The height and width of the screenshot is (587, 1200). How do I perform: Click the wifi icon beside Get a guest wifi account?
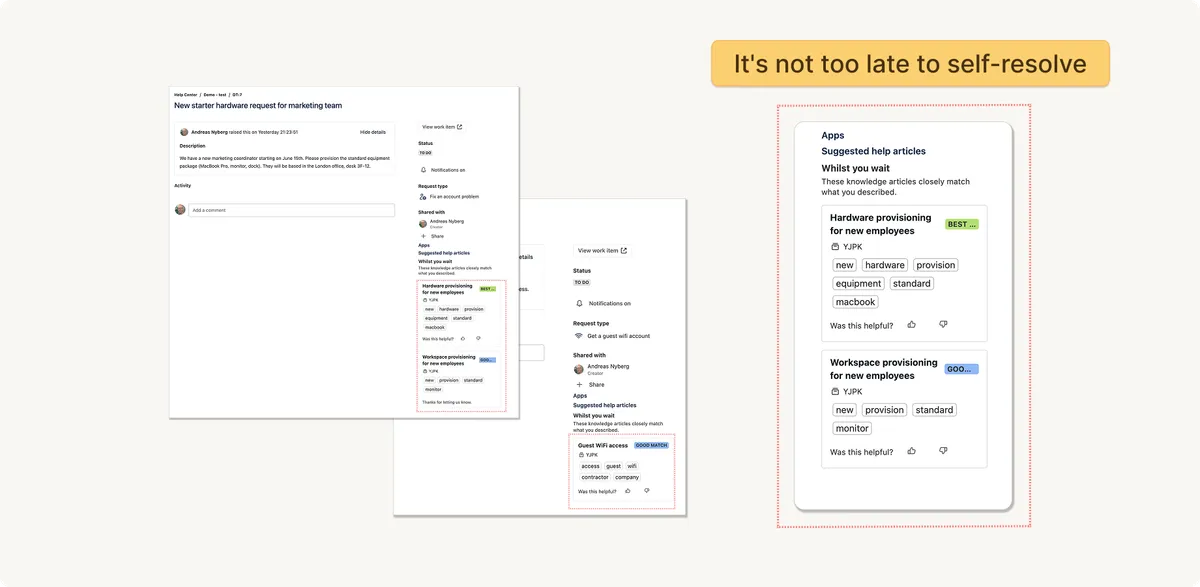(x=579, y=336)
